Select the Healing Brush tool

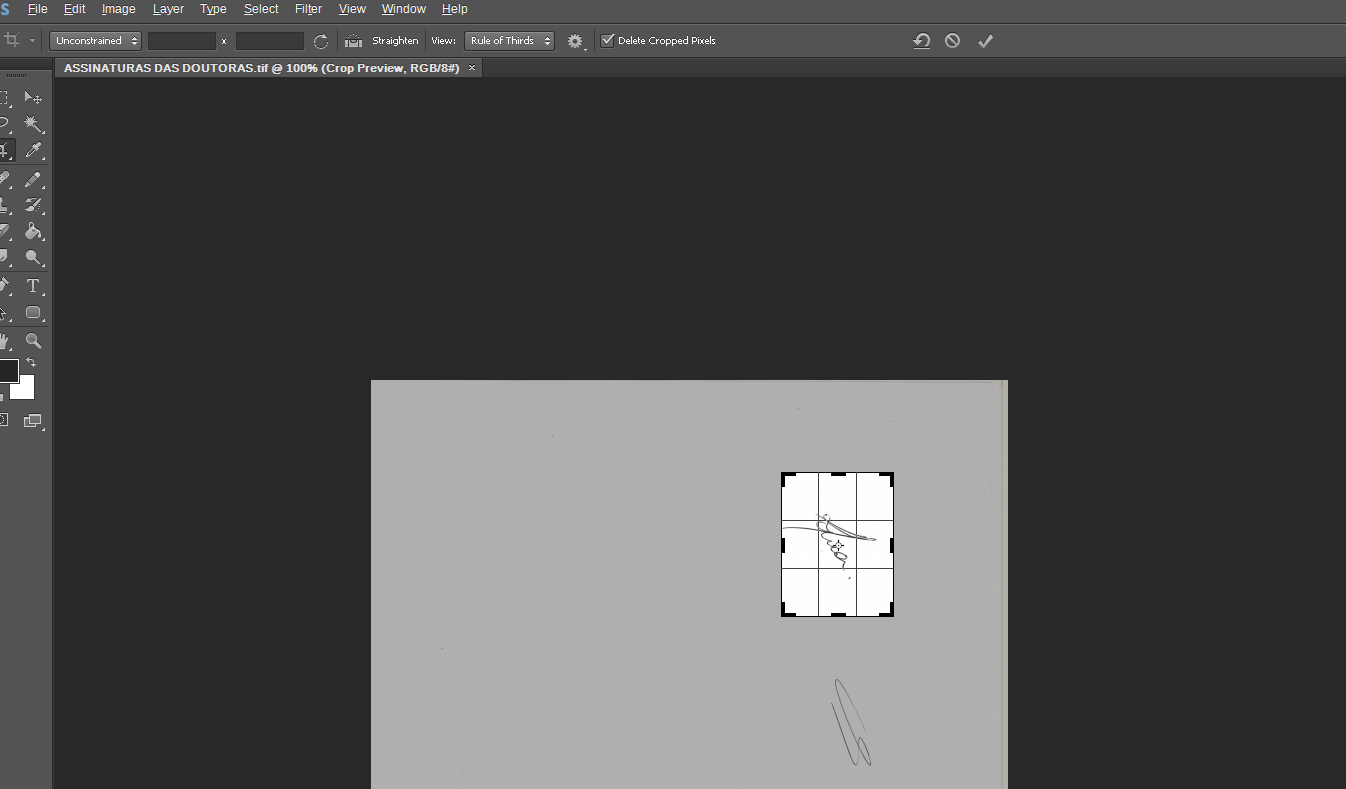4,179
